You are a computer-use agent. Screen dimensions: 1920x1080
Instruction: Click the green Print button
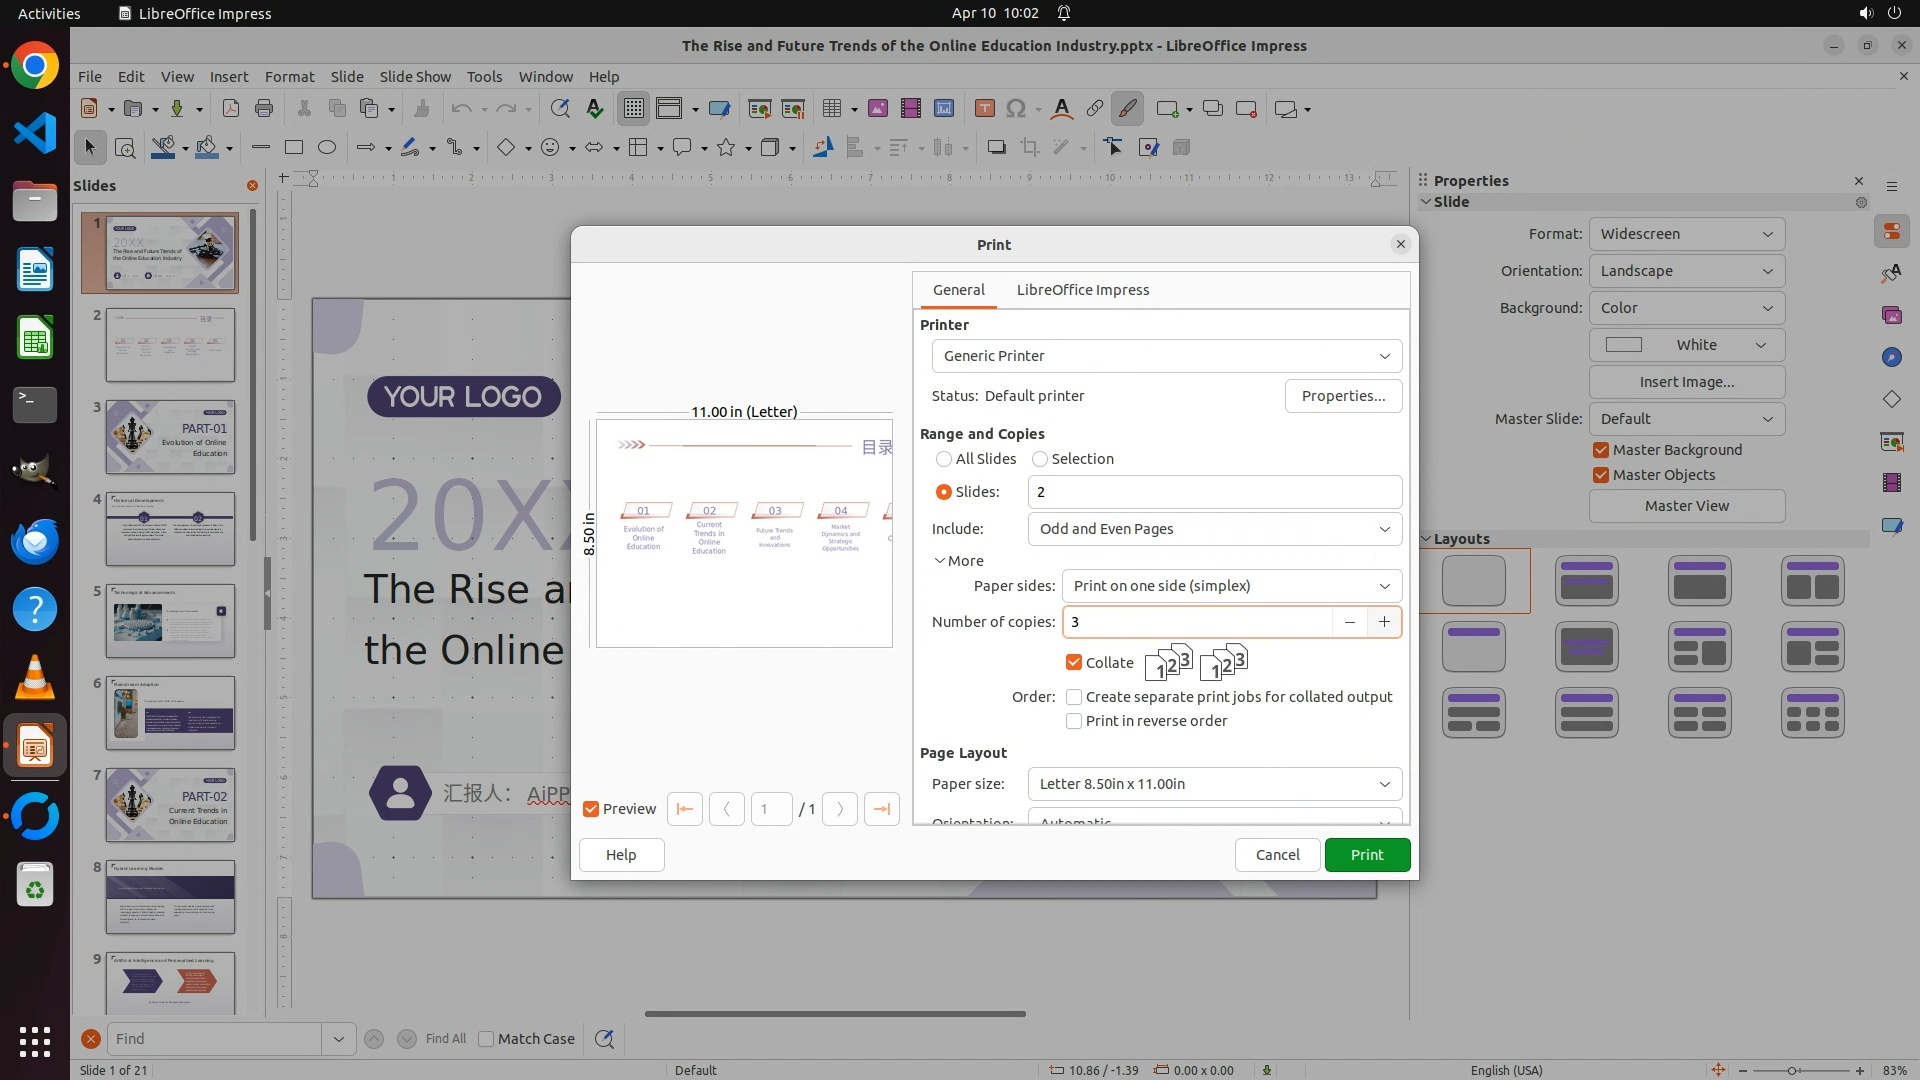1366,855
